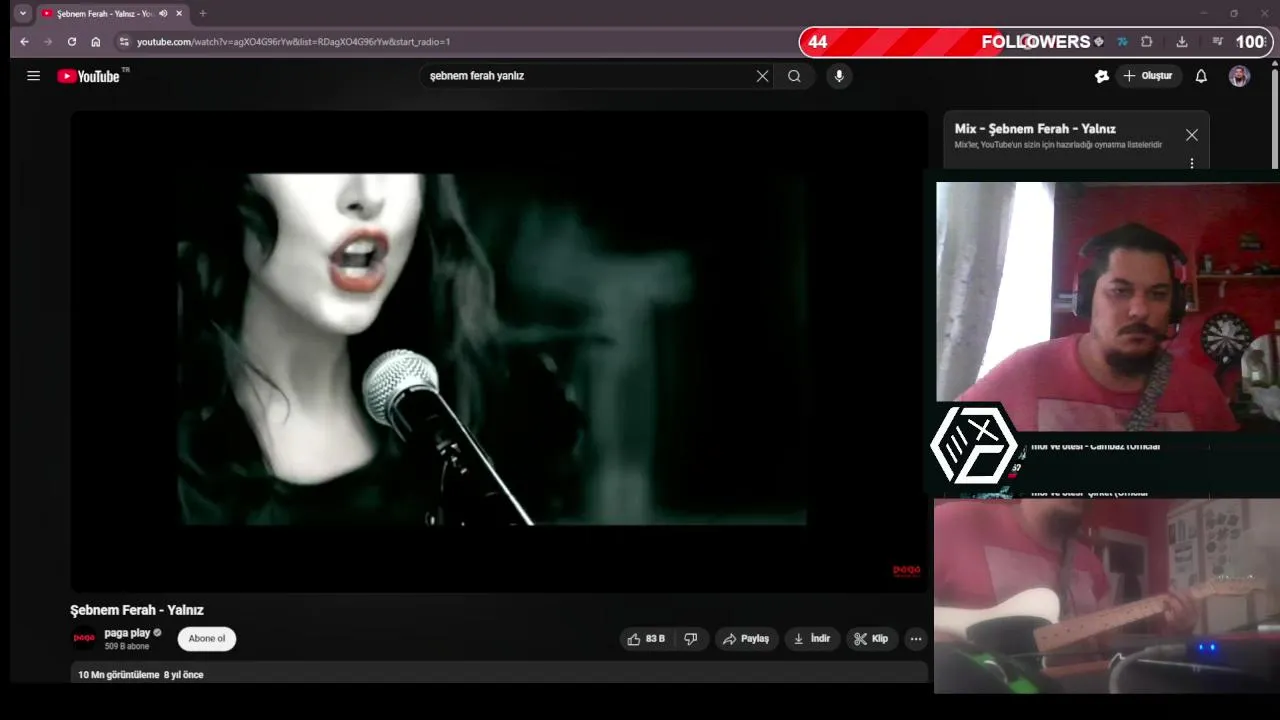Image resolution: width=1280 pixels, height=720 pixels.
Task: Start voice search with the microphone icon
Action: point(839,76)
